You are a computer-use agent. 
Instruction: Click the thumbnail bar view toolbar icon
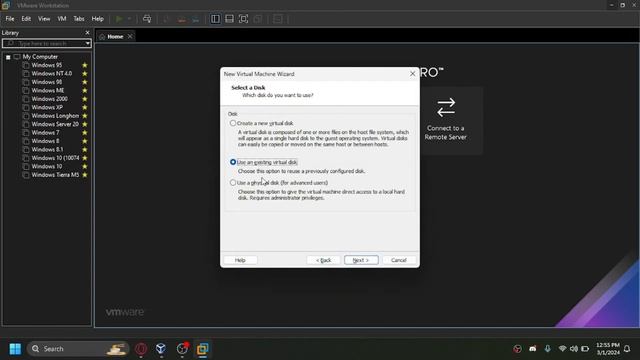[x=229, y=19]
